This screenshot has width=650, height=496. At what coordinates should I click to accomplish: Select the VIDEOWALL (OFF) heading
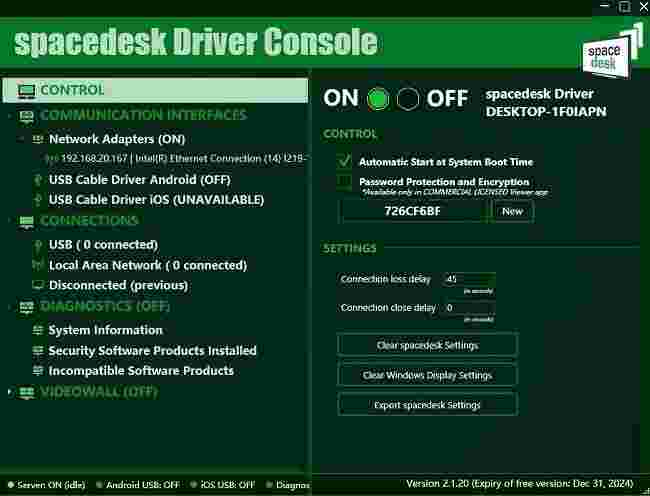click(x=99, y=392)
